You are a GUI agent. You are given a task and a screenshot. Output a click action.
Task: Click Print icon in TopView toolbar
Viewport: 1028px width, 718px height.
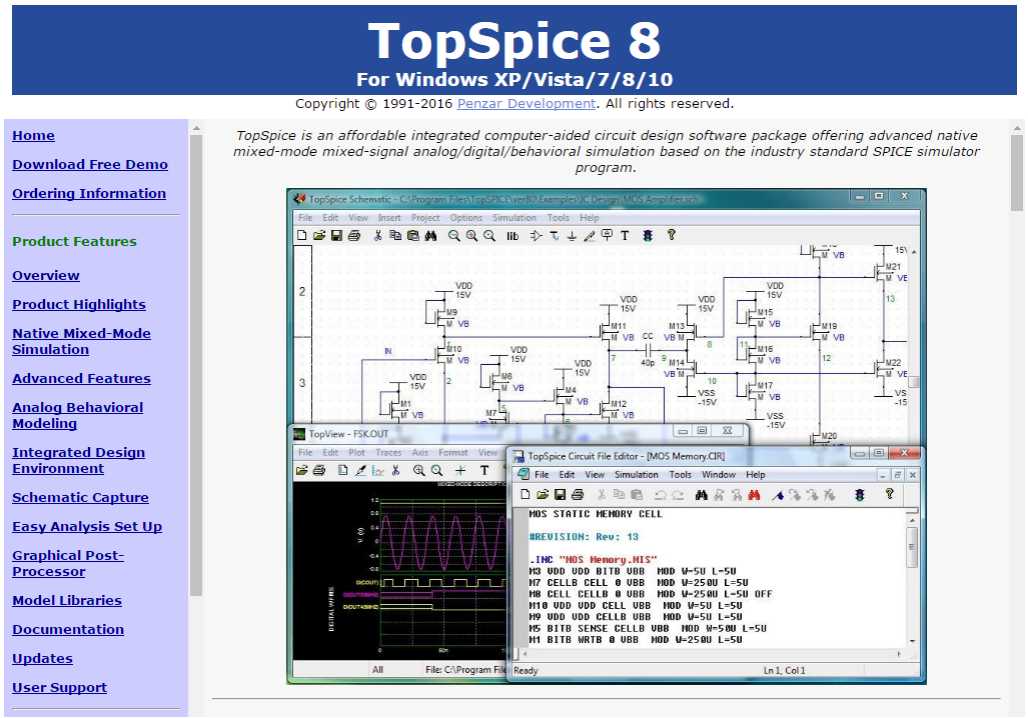coord(320,470)
